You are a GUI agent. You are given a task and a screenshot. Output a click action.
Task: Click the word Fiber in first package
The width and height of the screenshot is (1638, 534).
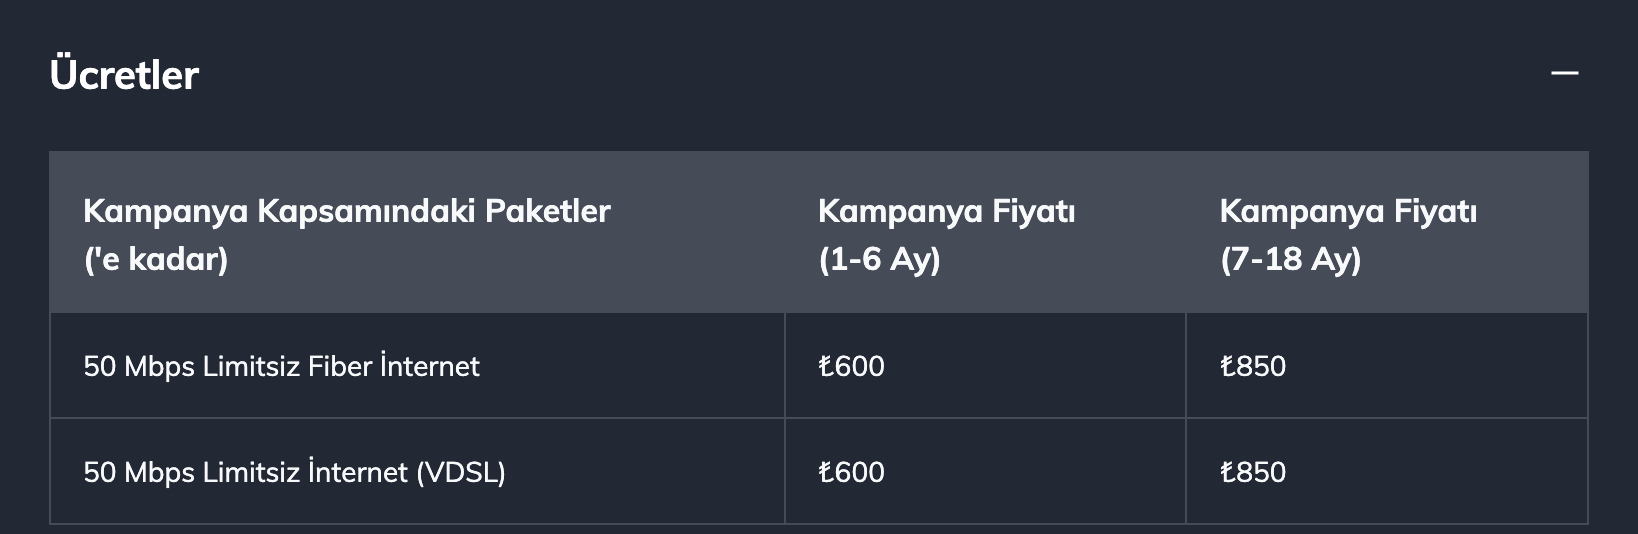pyautogui.click(x=339, y=366)
